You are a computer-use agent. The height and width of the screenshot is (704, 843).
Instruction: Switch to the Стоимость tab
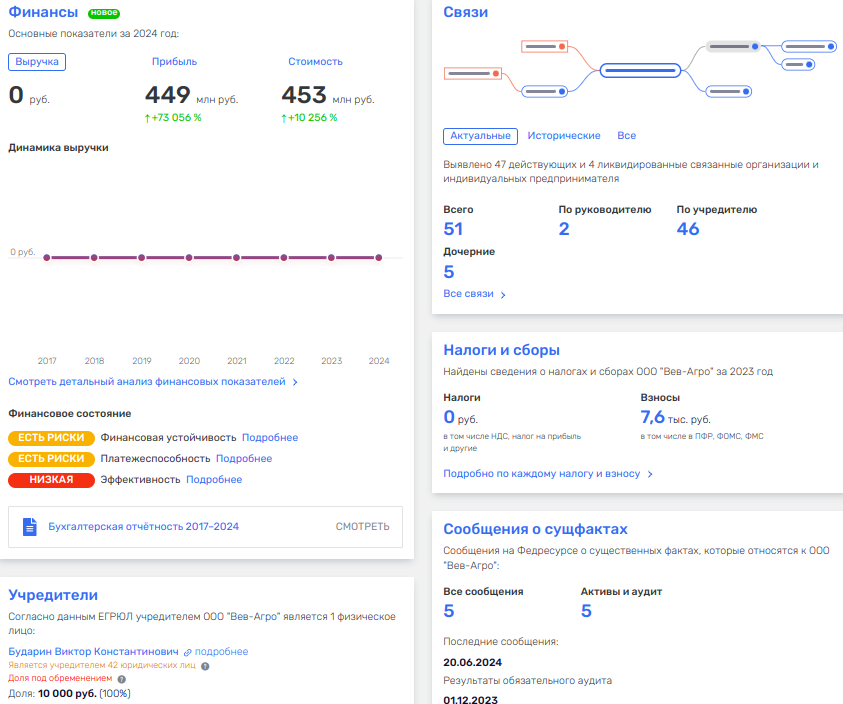(x=315, y=62)
